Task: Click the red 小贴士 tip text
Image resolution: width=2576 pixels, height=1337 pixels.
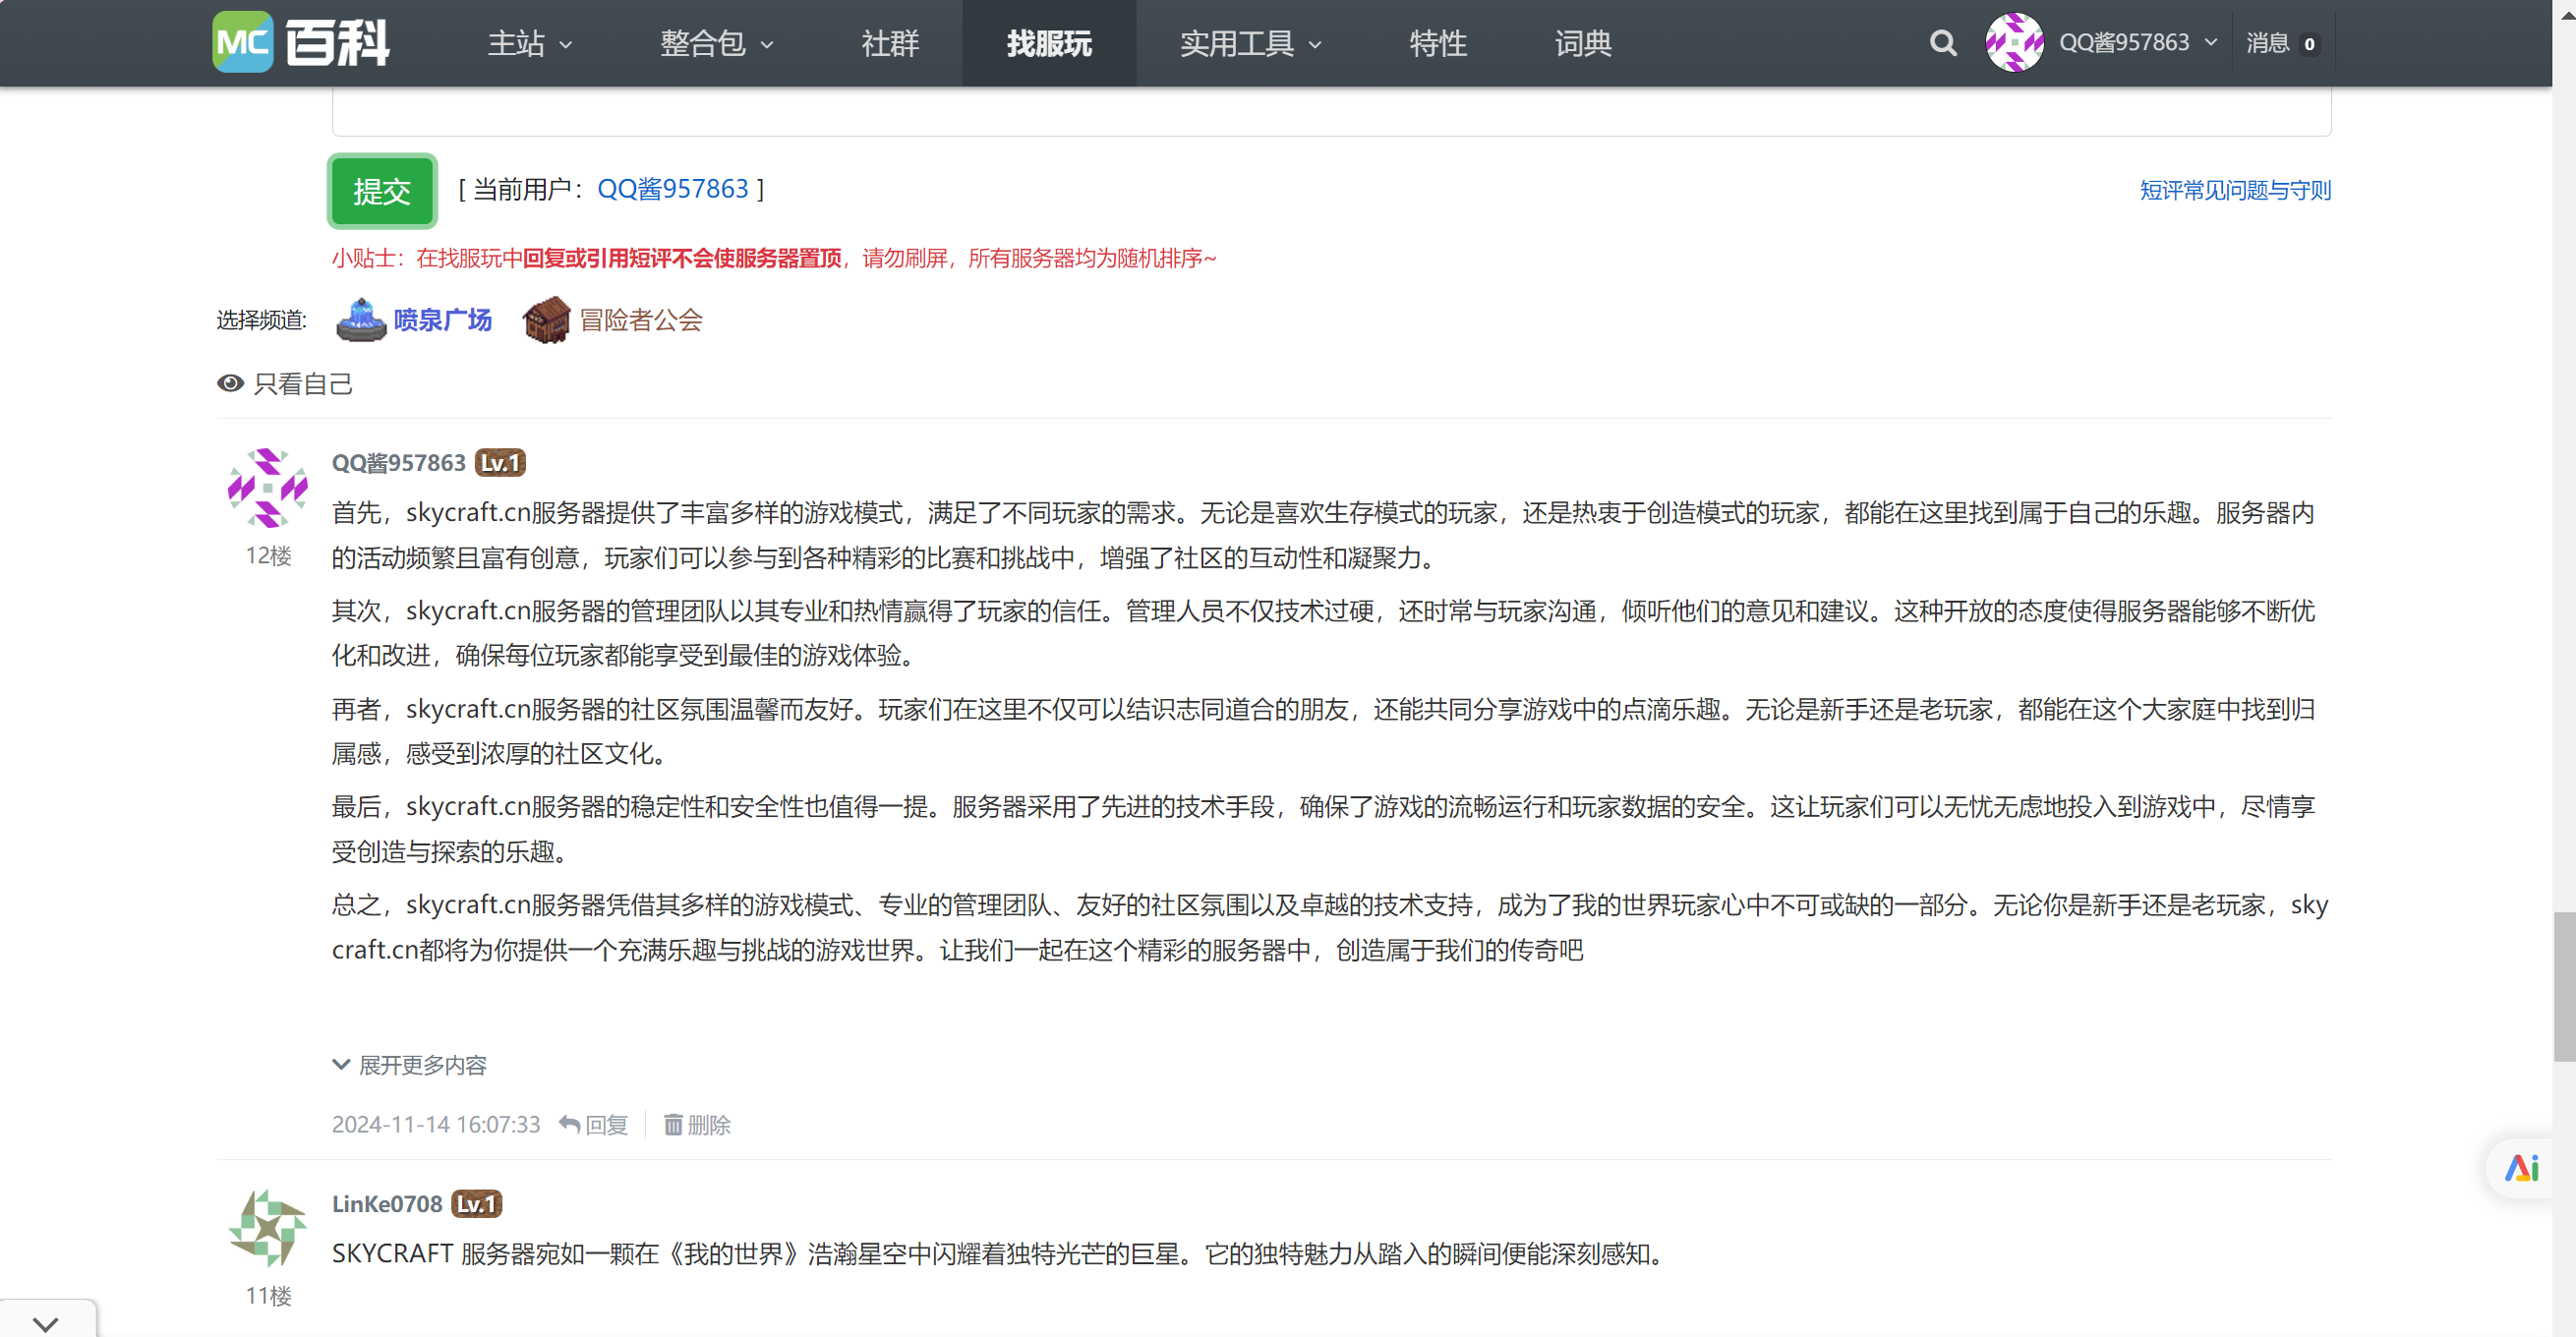Action: tap(774, 259)
